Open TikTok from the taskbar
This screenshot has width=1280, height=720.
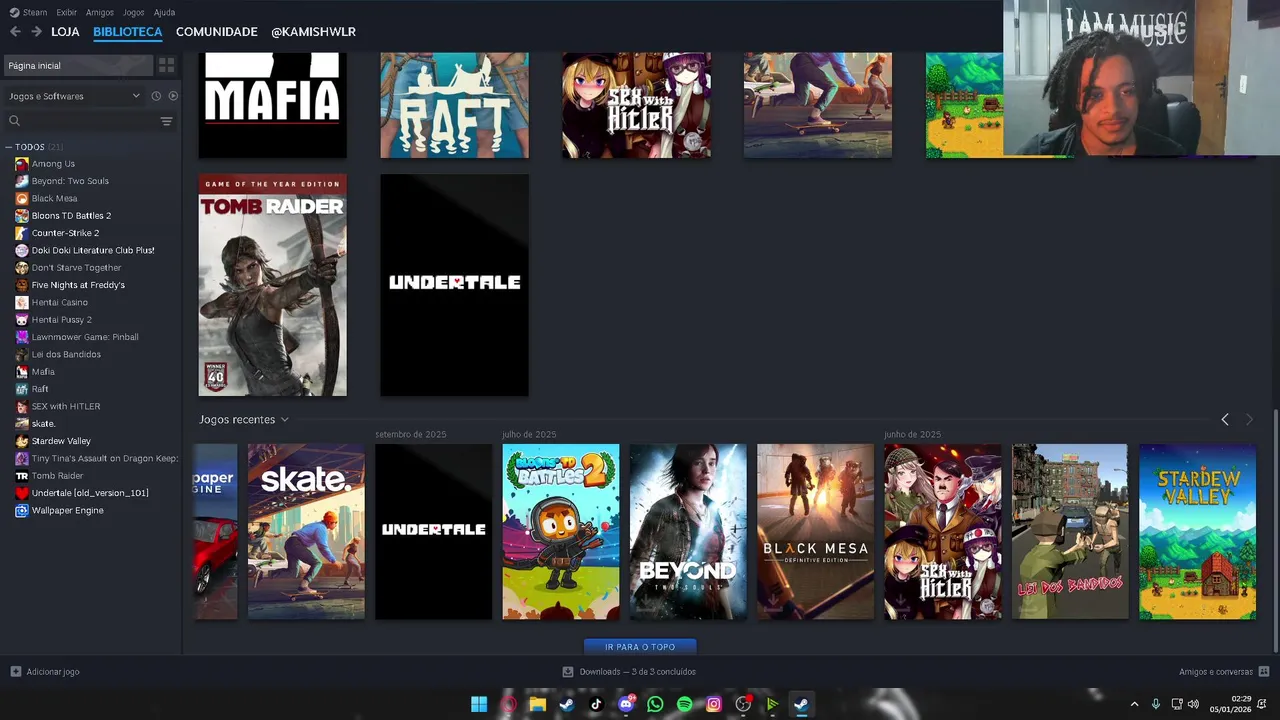(596, 704)
